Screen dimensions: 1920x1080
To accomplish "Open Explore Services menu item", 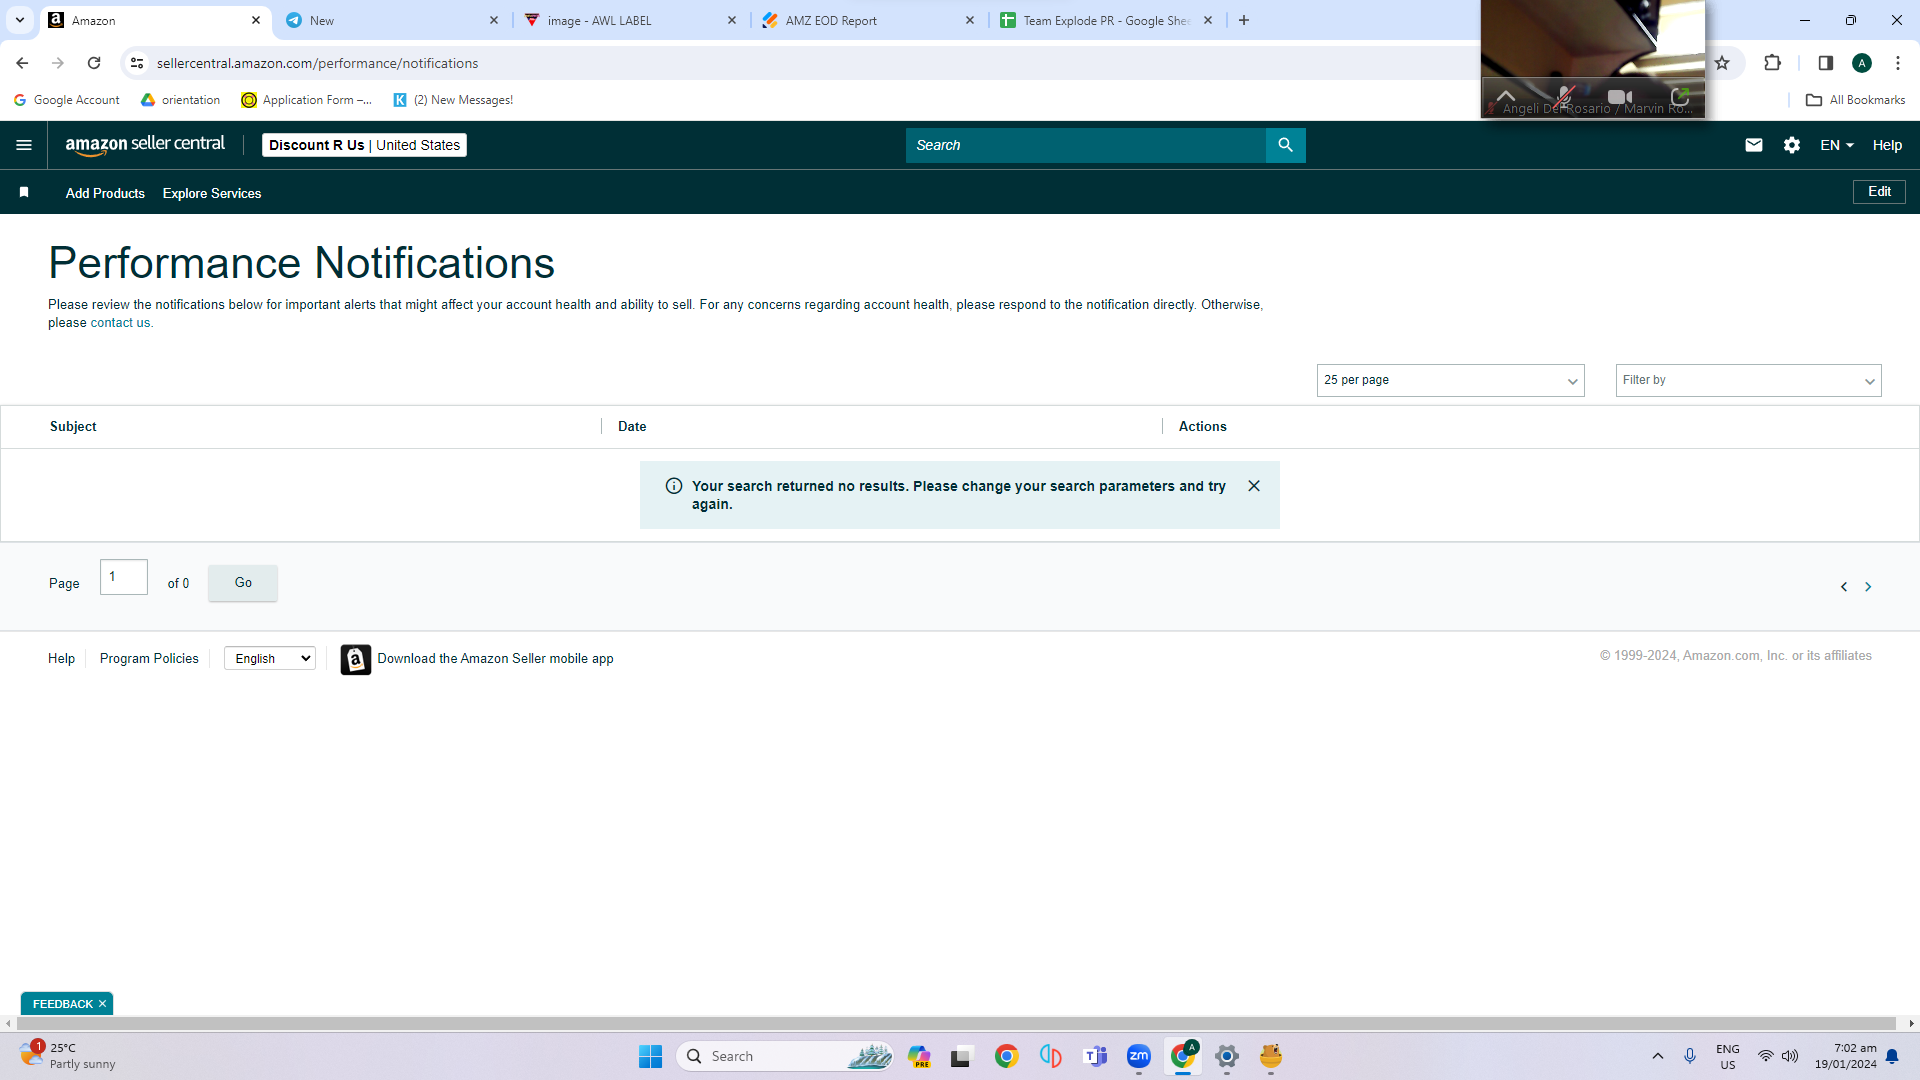I will tap(212, 193).
